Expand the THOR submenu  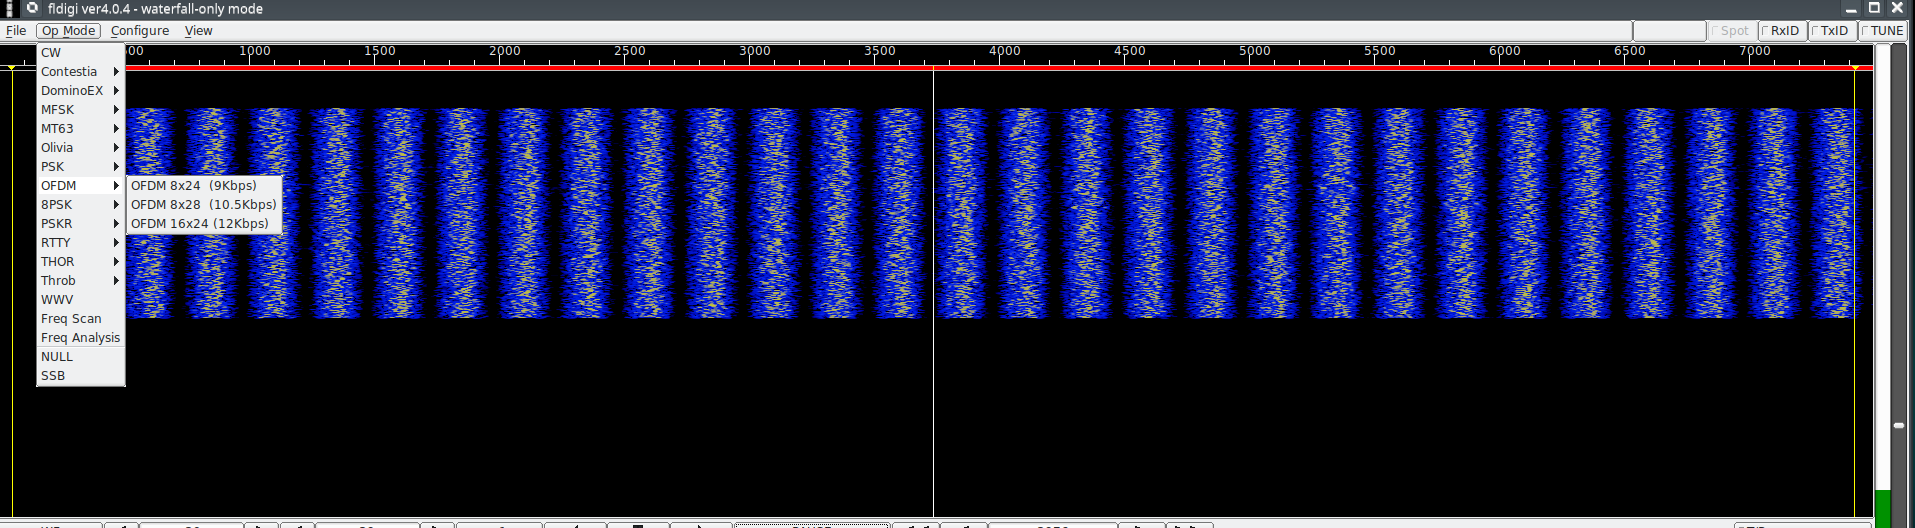click(x=81, y=262)
